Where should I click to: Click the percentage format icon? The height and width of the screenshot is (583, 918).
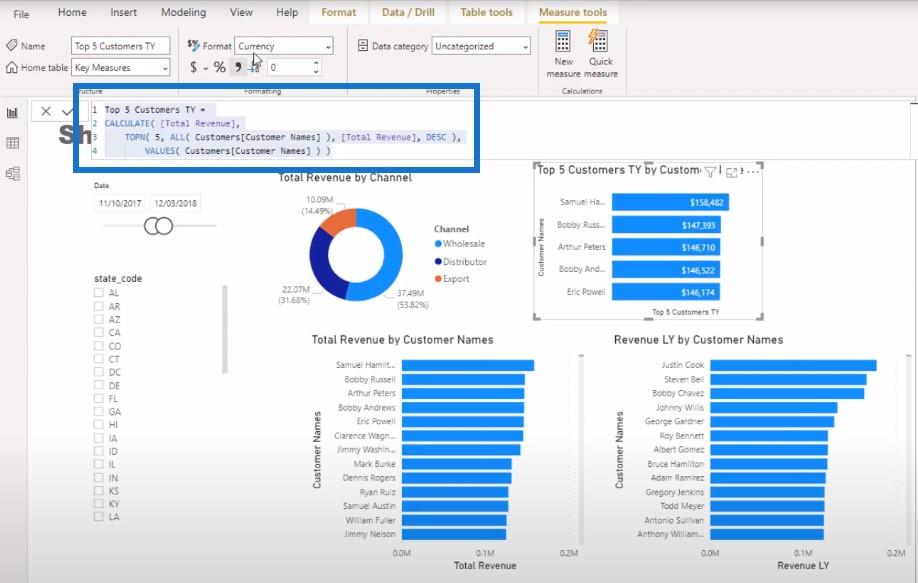pos(220,67)
